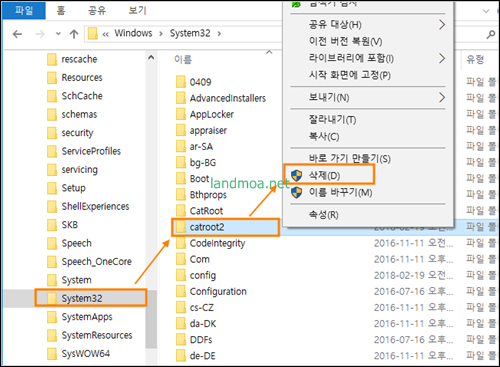Click the SysWOW64 folder icon
This screenshot has height=367, width=500.
(52, 353)
